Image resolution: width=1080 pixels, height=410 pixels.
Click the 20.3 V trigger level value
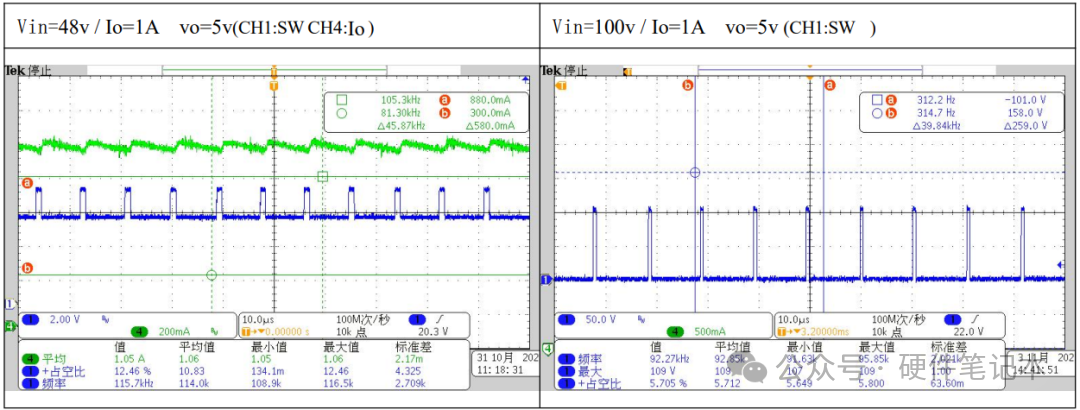point(433,331)
